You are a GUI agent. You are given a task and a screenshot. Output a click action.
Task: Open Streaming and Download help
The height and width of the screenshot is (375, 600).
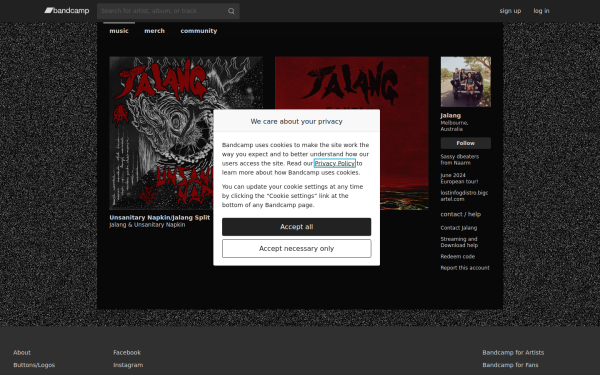459,242
